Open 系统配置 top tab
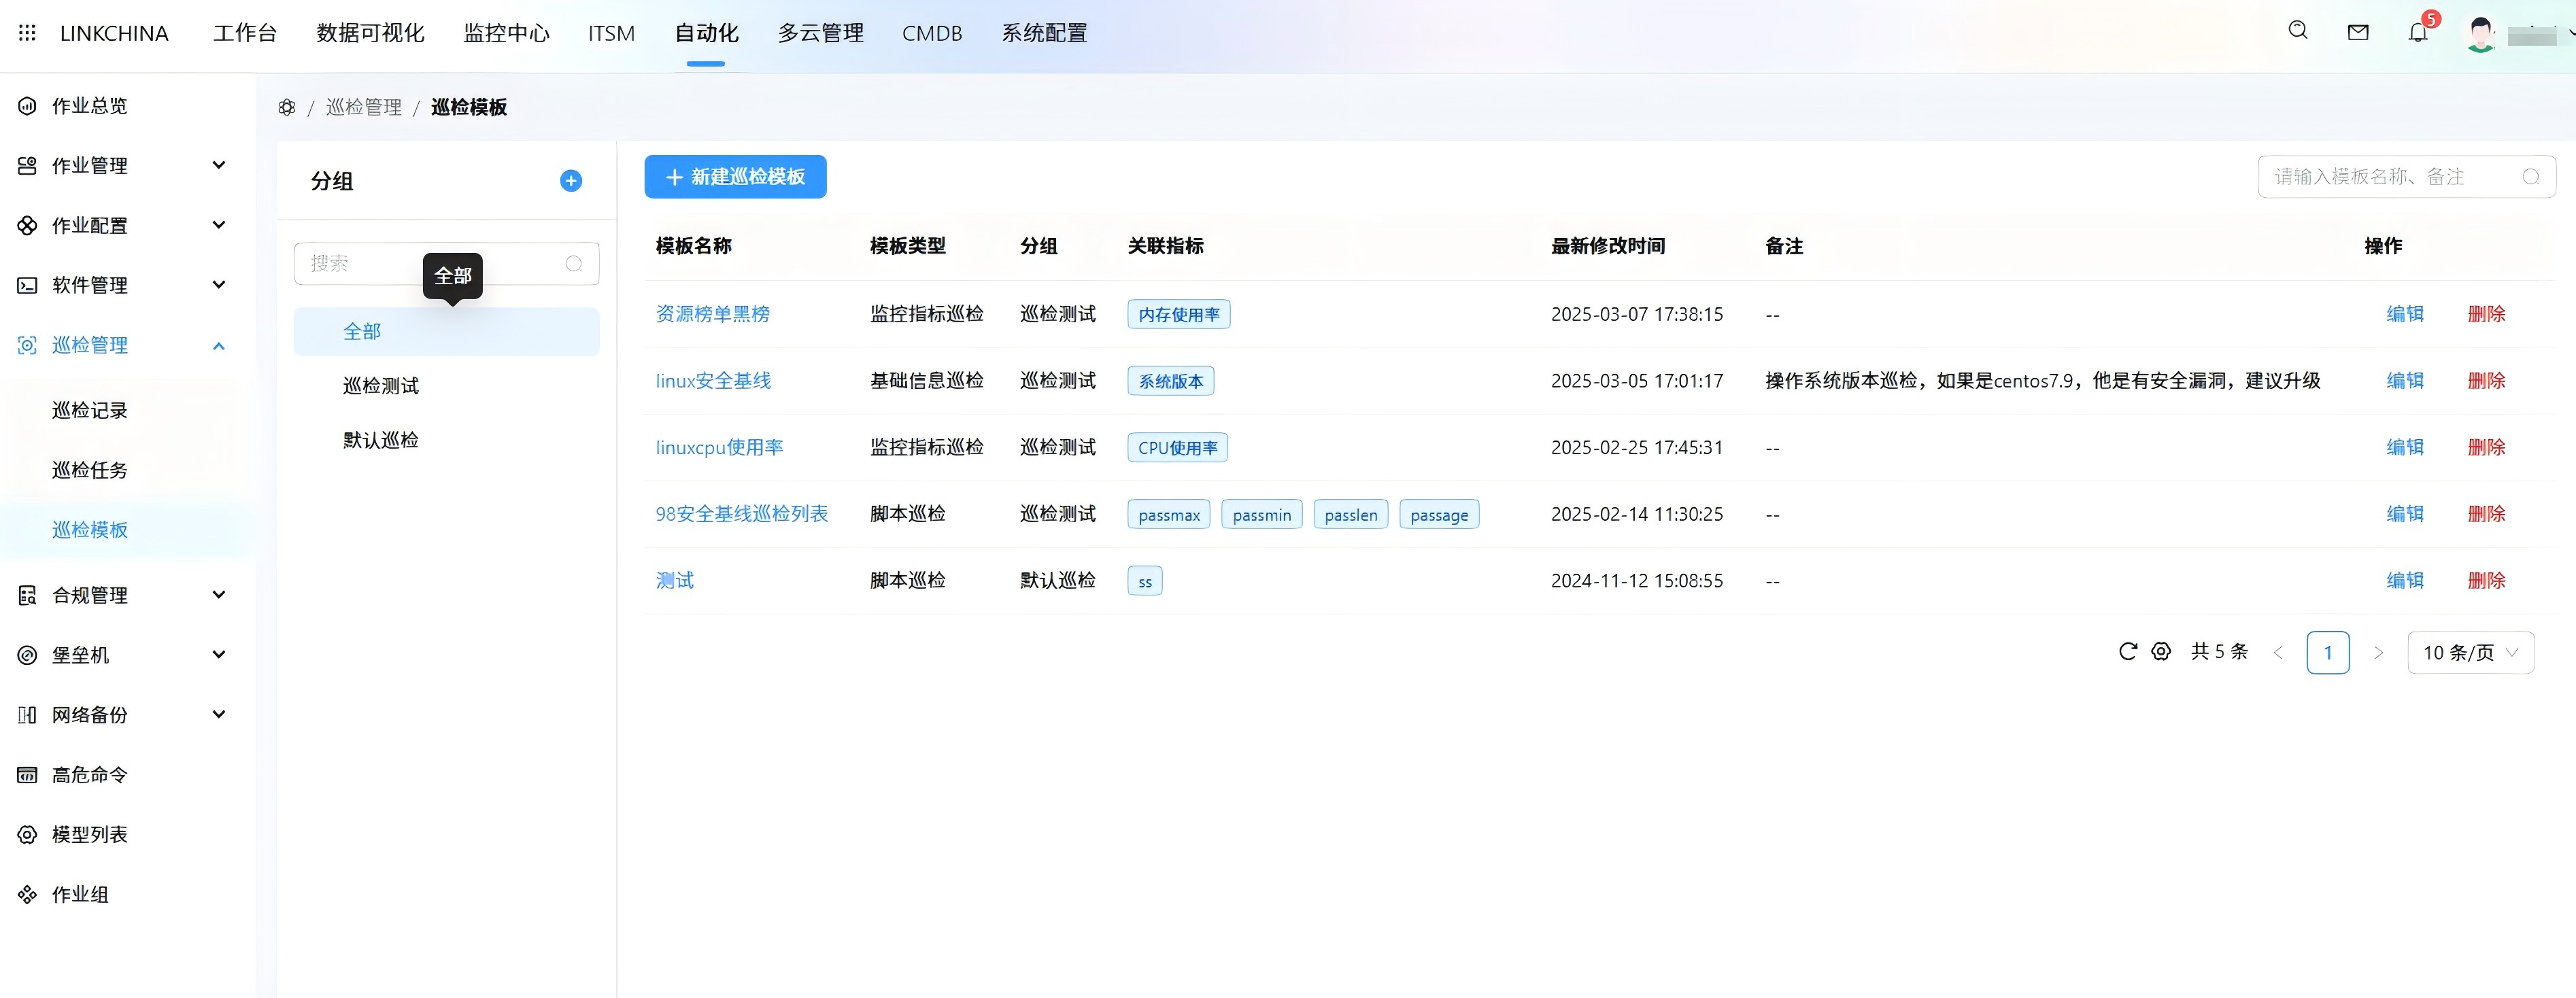 tap(1044, 33)
